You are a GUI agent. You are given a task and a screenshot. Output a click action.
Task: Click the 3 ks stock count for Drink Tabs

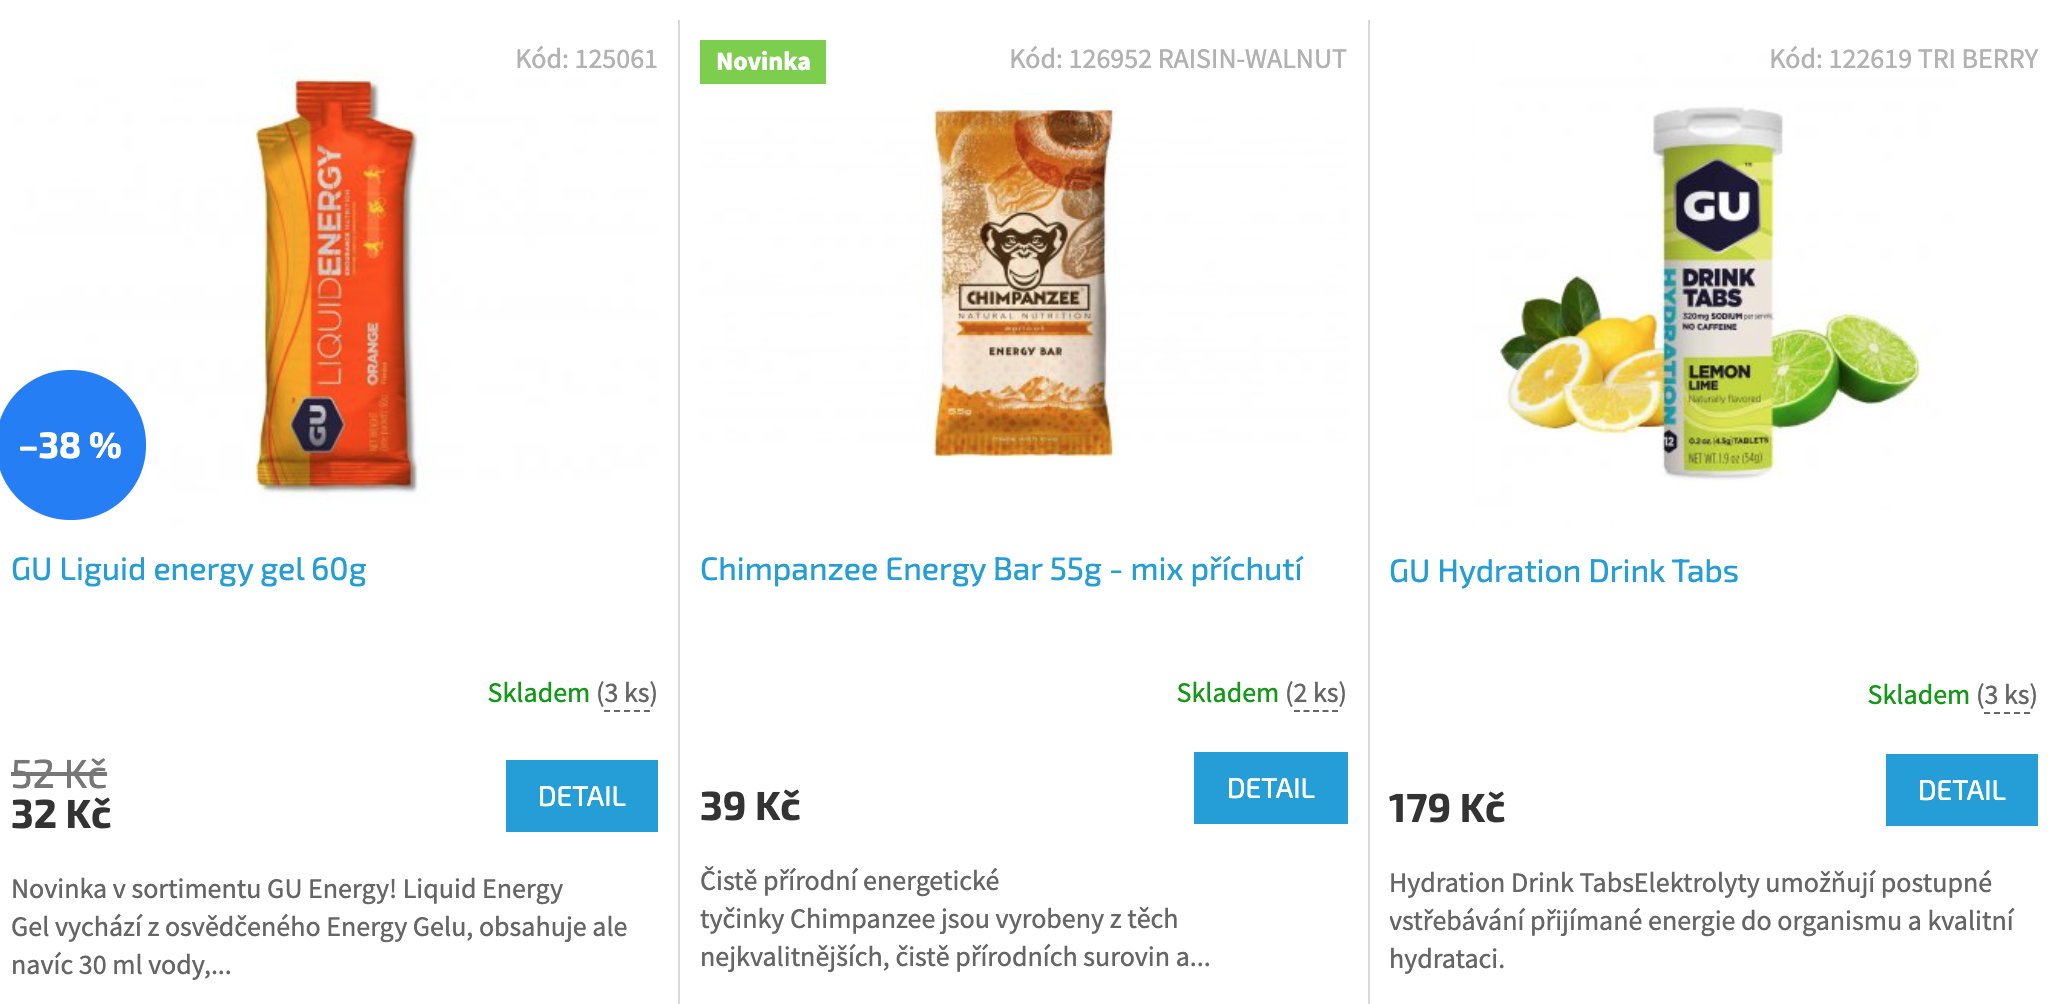2008,695
